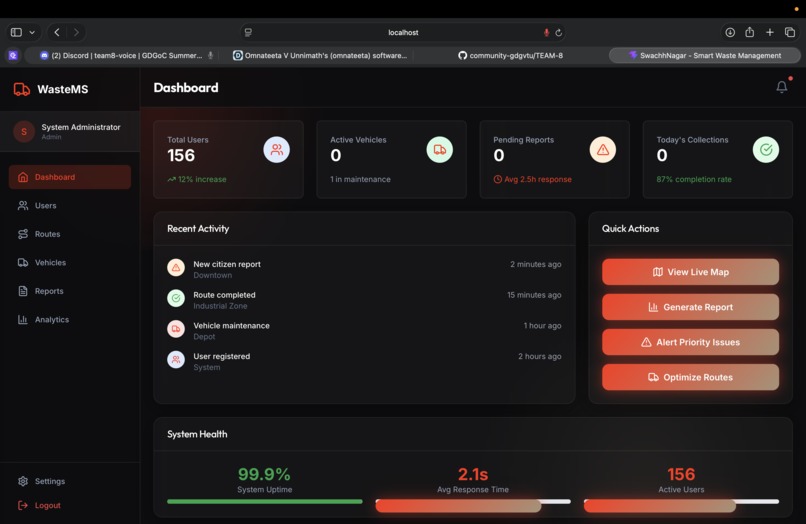
Task: Click the User registered entry
Action: (x=364, y=361)
